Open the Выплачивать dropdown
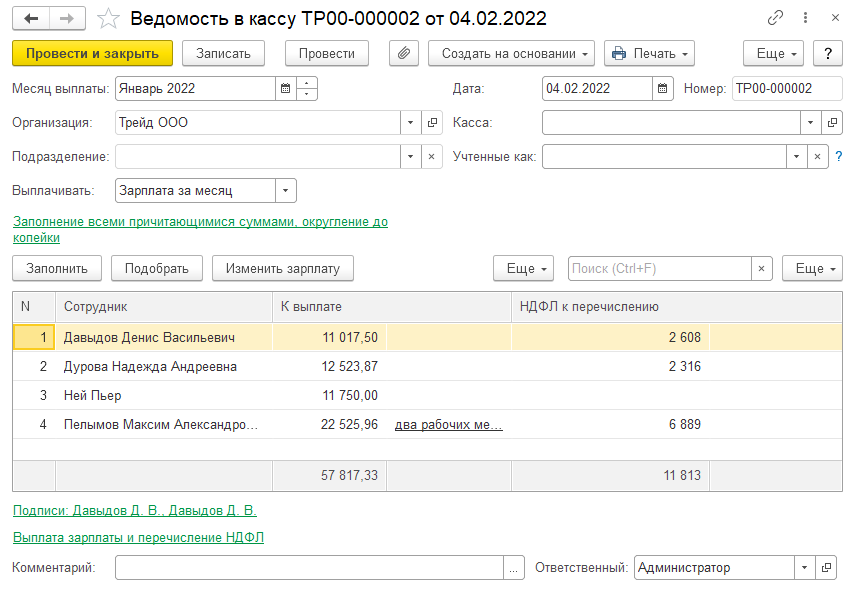This screenshot has width=858, height=592. 286,190
